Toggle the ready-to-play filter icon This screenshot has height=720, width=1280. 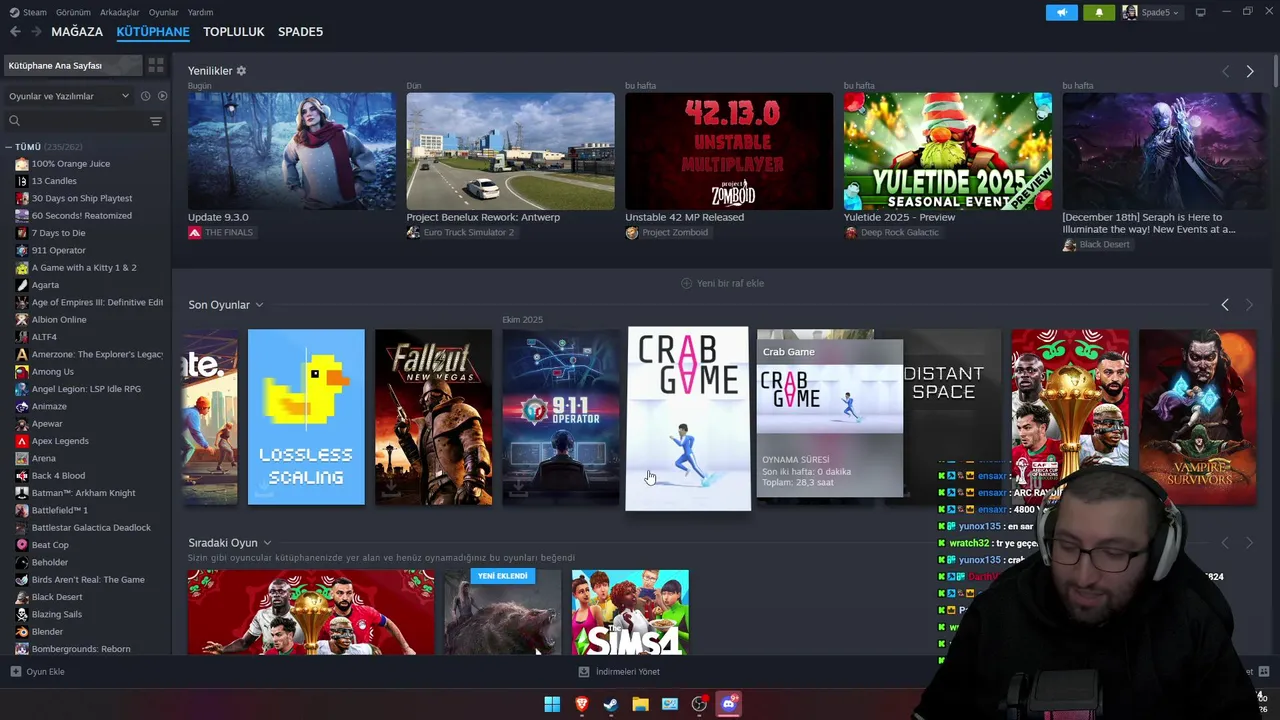(x=163, y=96)
